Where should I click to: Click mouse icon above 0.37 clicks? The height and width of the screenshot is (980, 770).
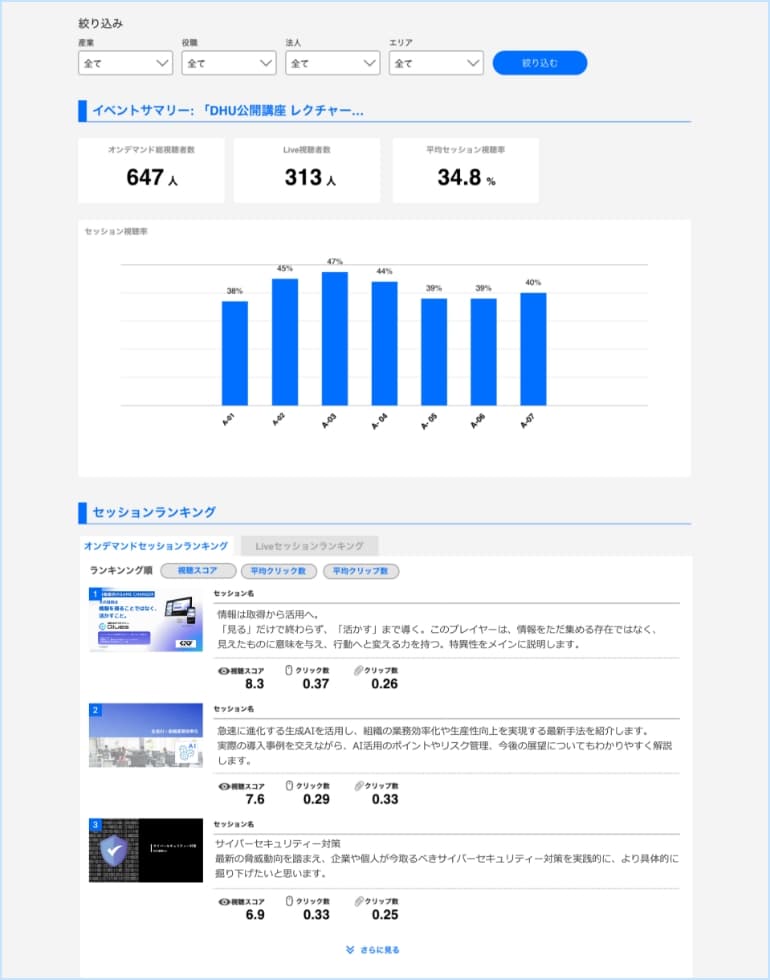click(x=289, y=670)
